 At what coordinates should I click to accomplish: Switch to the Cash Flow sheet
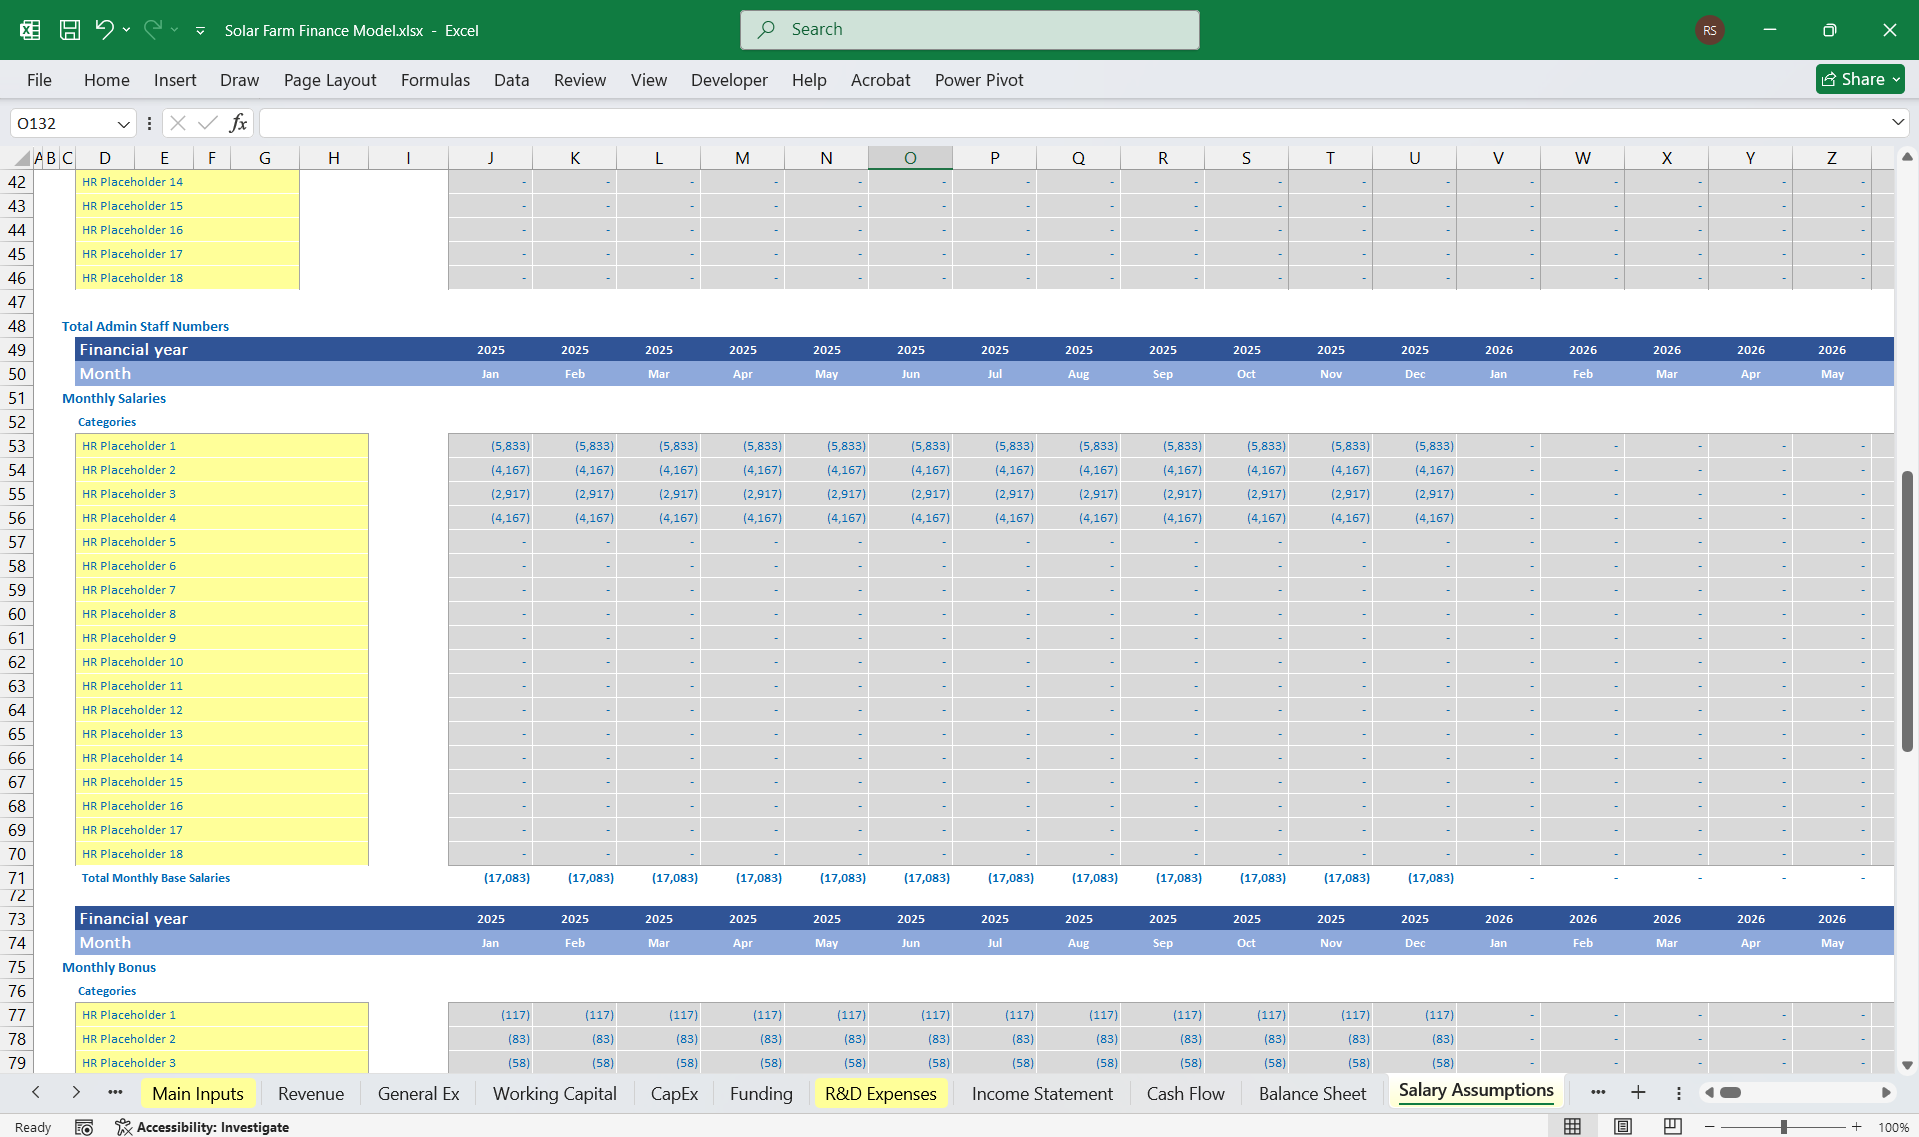coord(1185,1093)
